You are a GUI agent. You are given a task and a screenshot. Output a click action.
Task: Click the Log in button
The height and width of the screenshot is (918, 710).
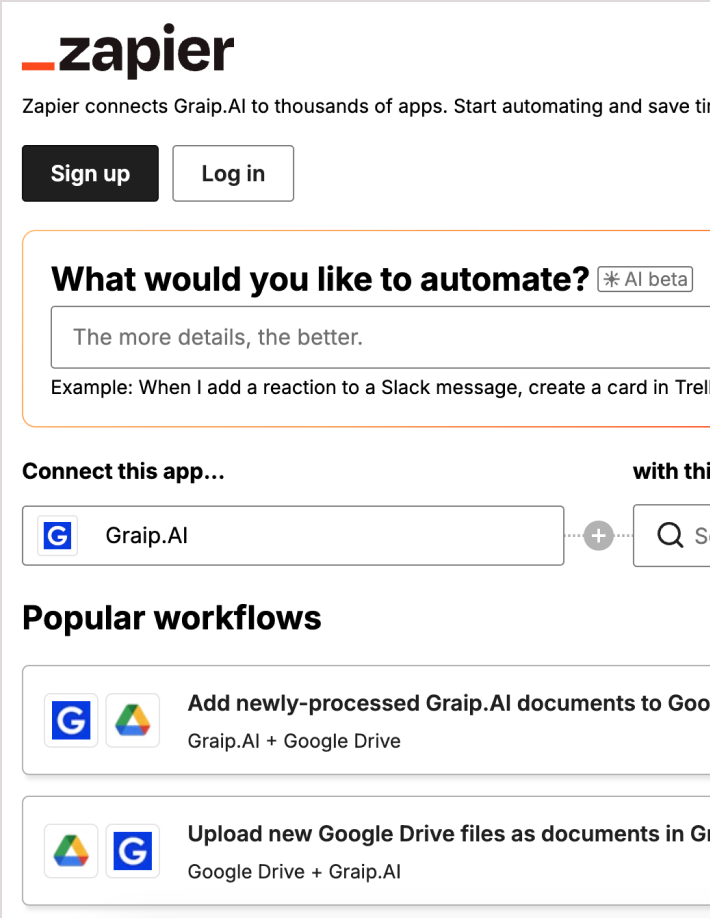tap(233, 173)
